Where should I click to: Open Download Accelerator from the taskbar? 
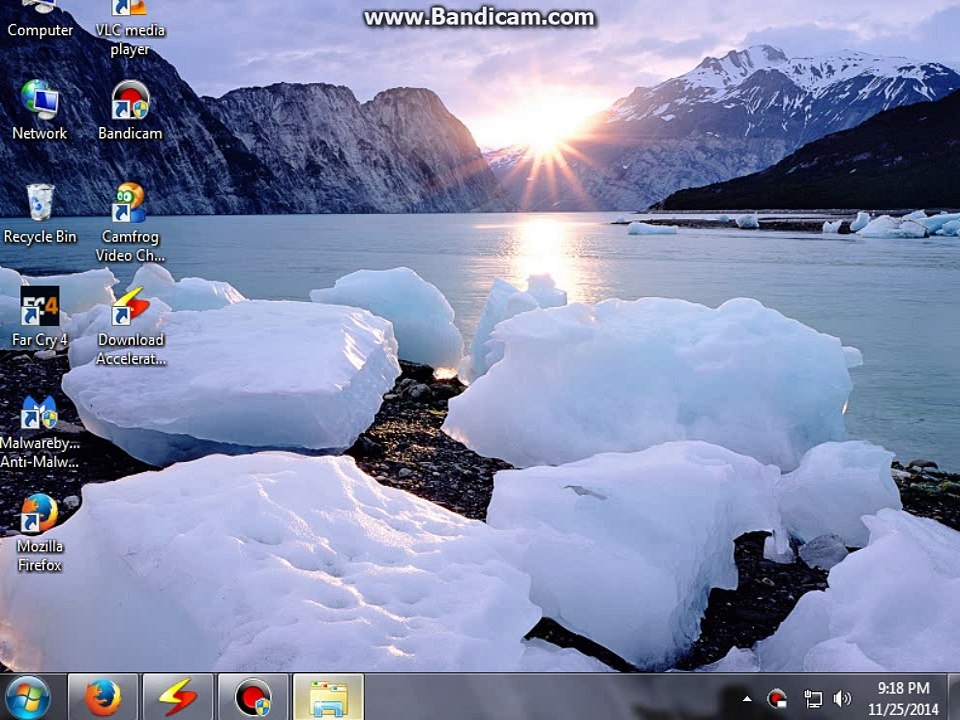178,697
